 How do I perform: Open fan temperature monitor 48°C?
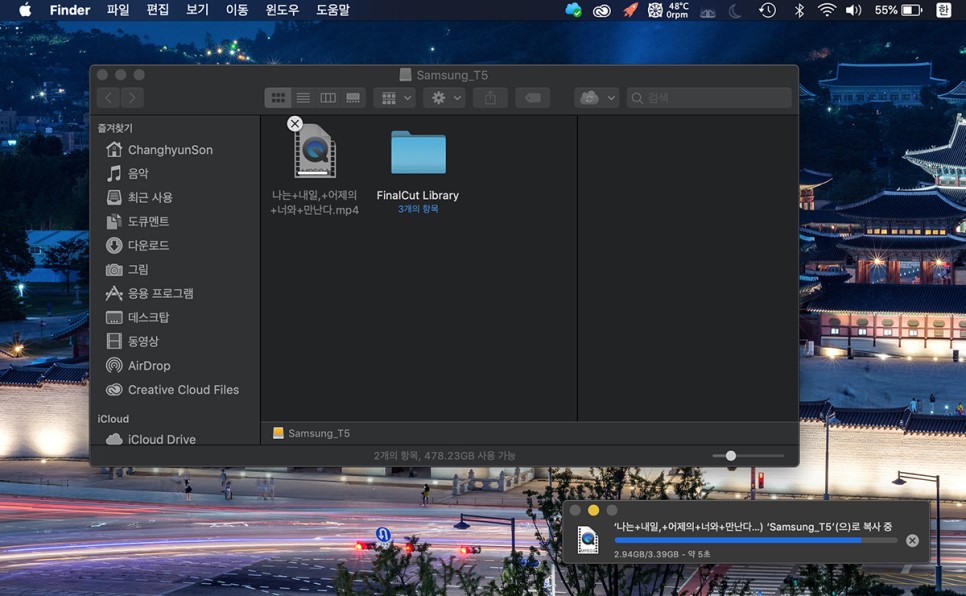[x=668, y=10]
